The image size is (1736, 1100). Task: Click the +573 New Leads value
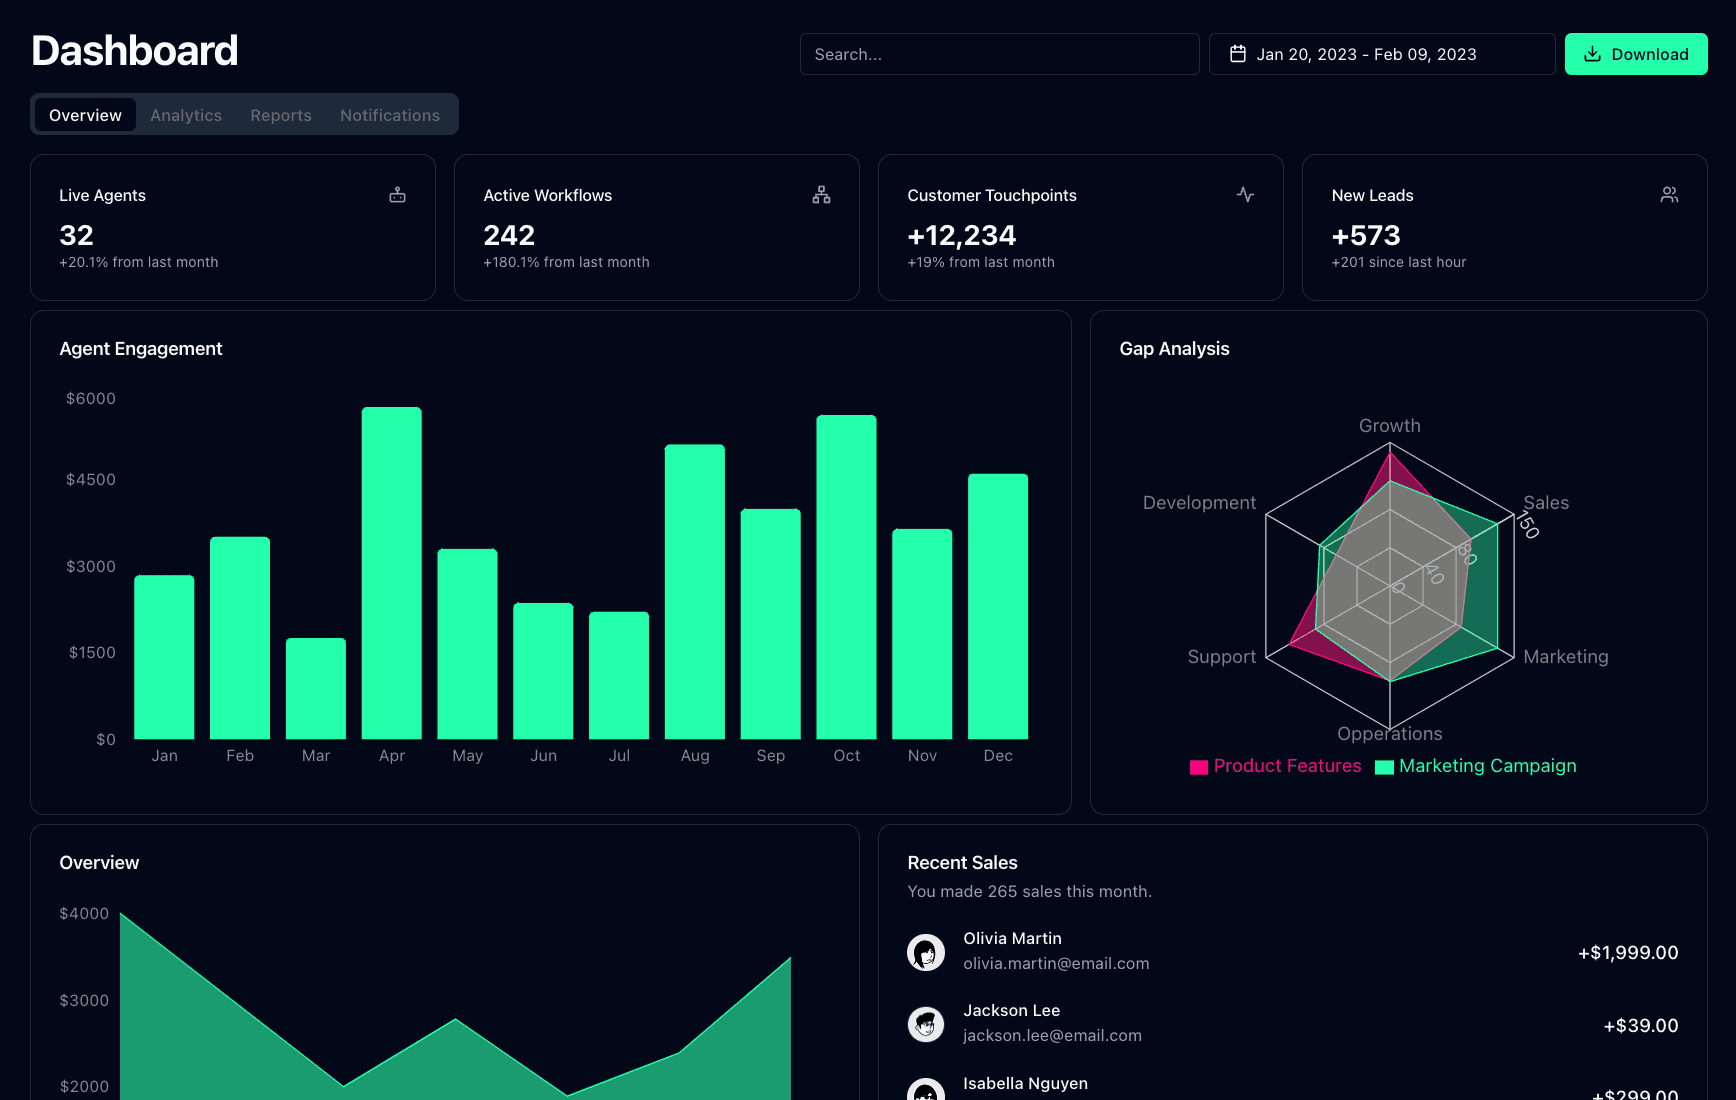(1366, 236)
